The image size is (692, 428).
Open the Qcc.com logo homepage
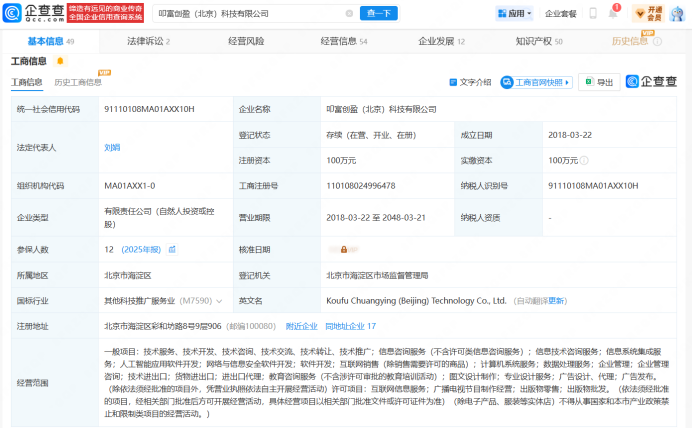34,13
